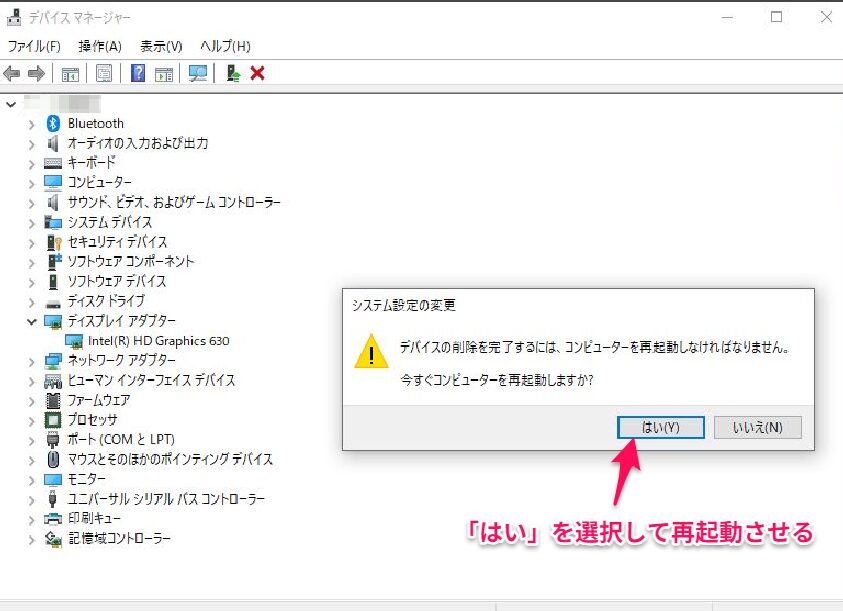Expand the モニター category chevron
The width and height of the screenshot is (843, 611).
(x=31, y=480)
